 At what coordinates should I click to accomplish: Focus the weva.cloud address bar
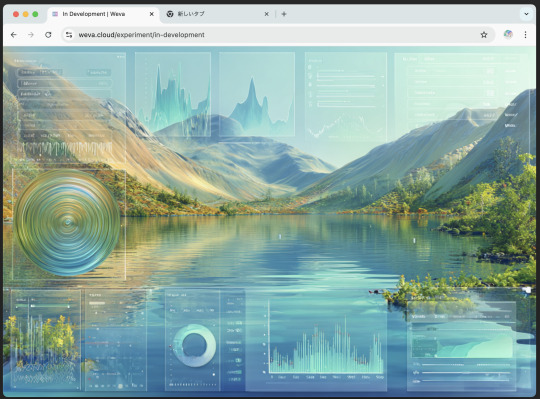[x=276, y=35]
